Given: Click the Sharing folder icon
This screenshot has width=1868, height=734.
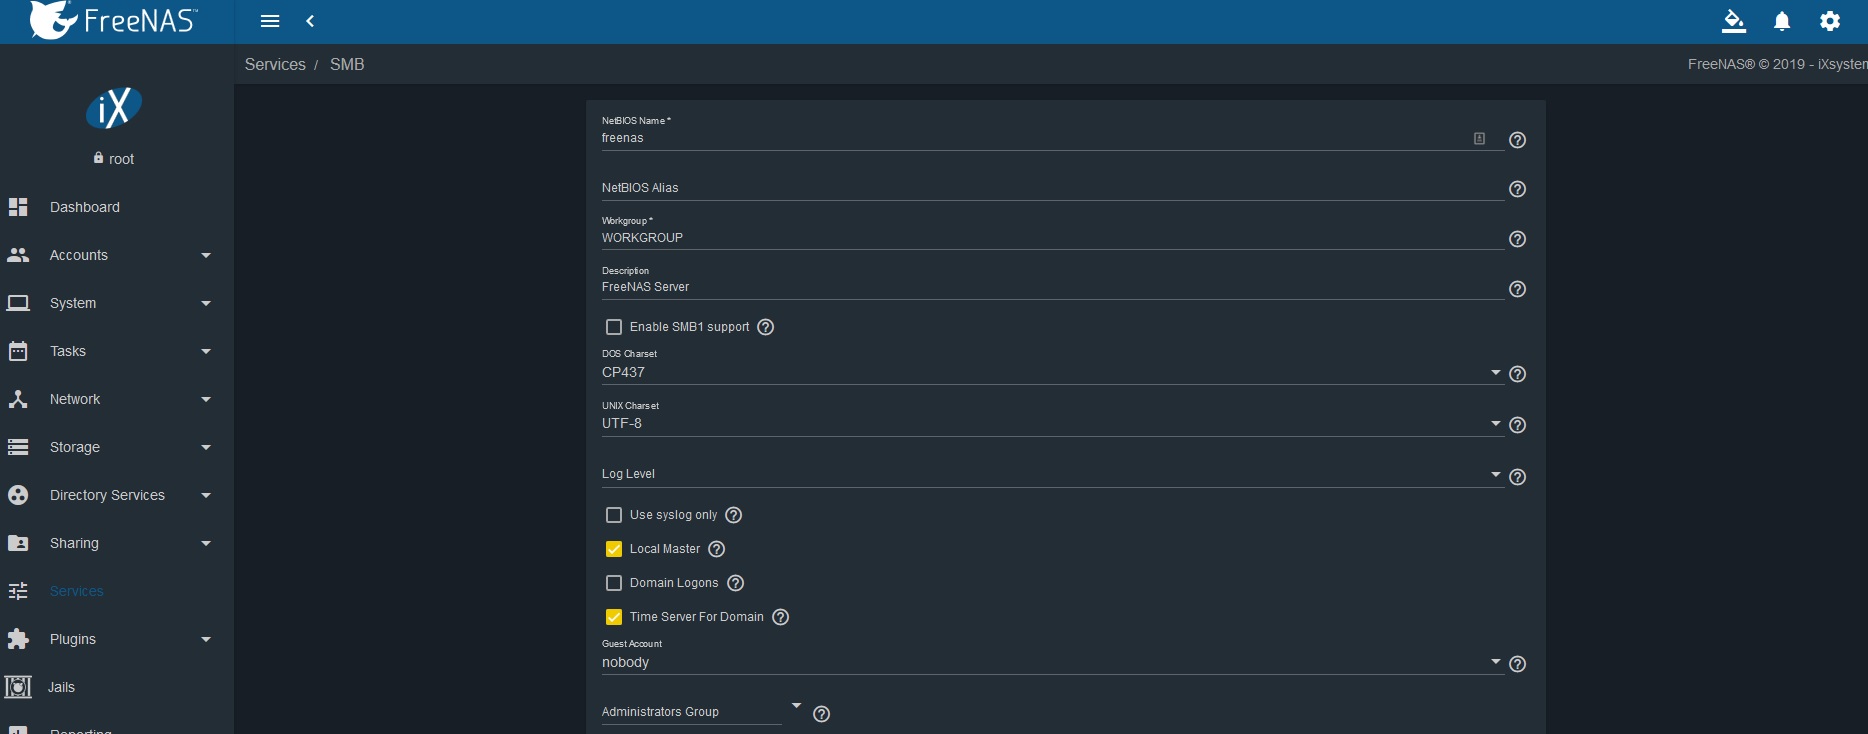Looking at the screenshot, I should click(18, 543).
